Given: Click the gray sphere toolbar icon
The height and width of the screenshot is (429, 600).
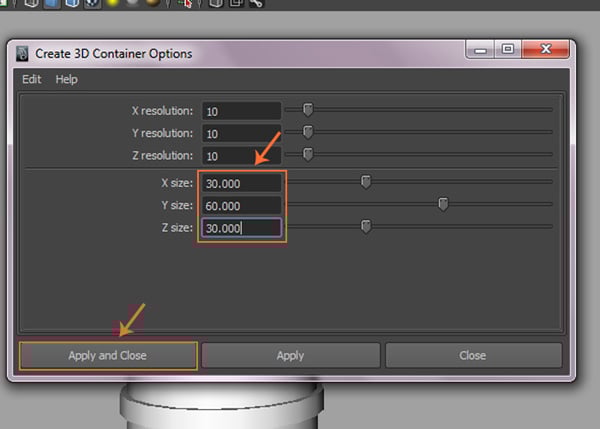Looking at the screenshot, I should 132,3.
